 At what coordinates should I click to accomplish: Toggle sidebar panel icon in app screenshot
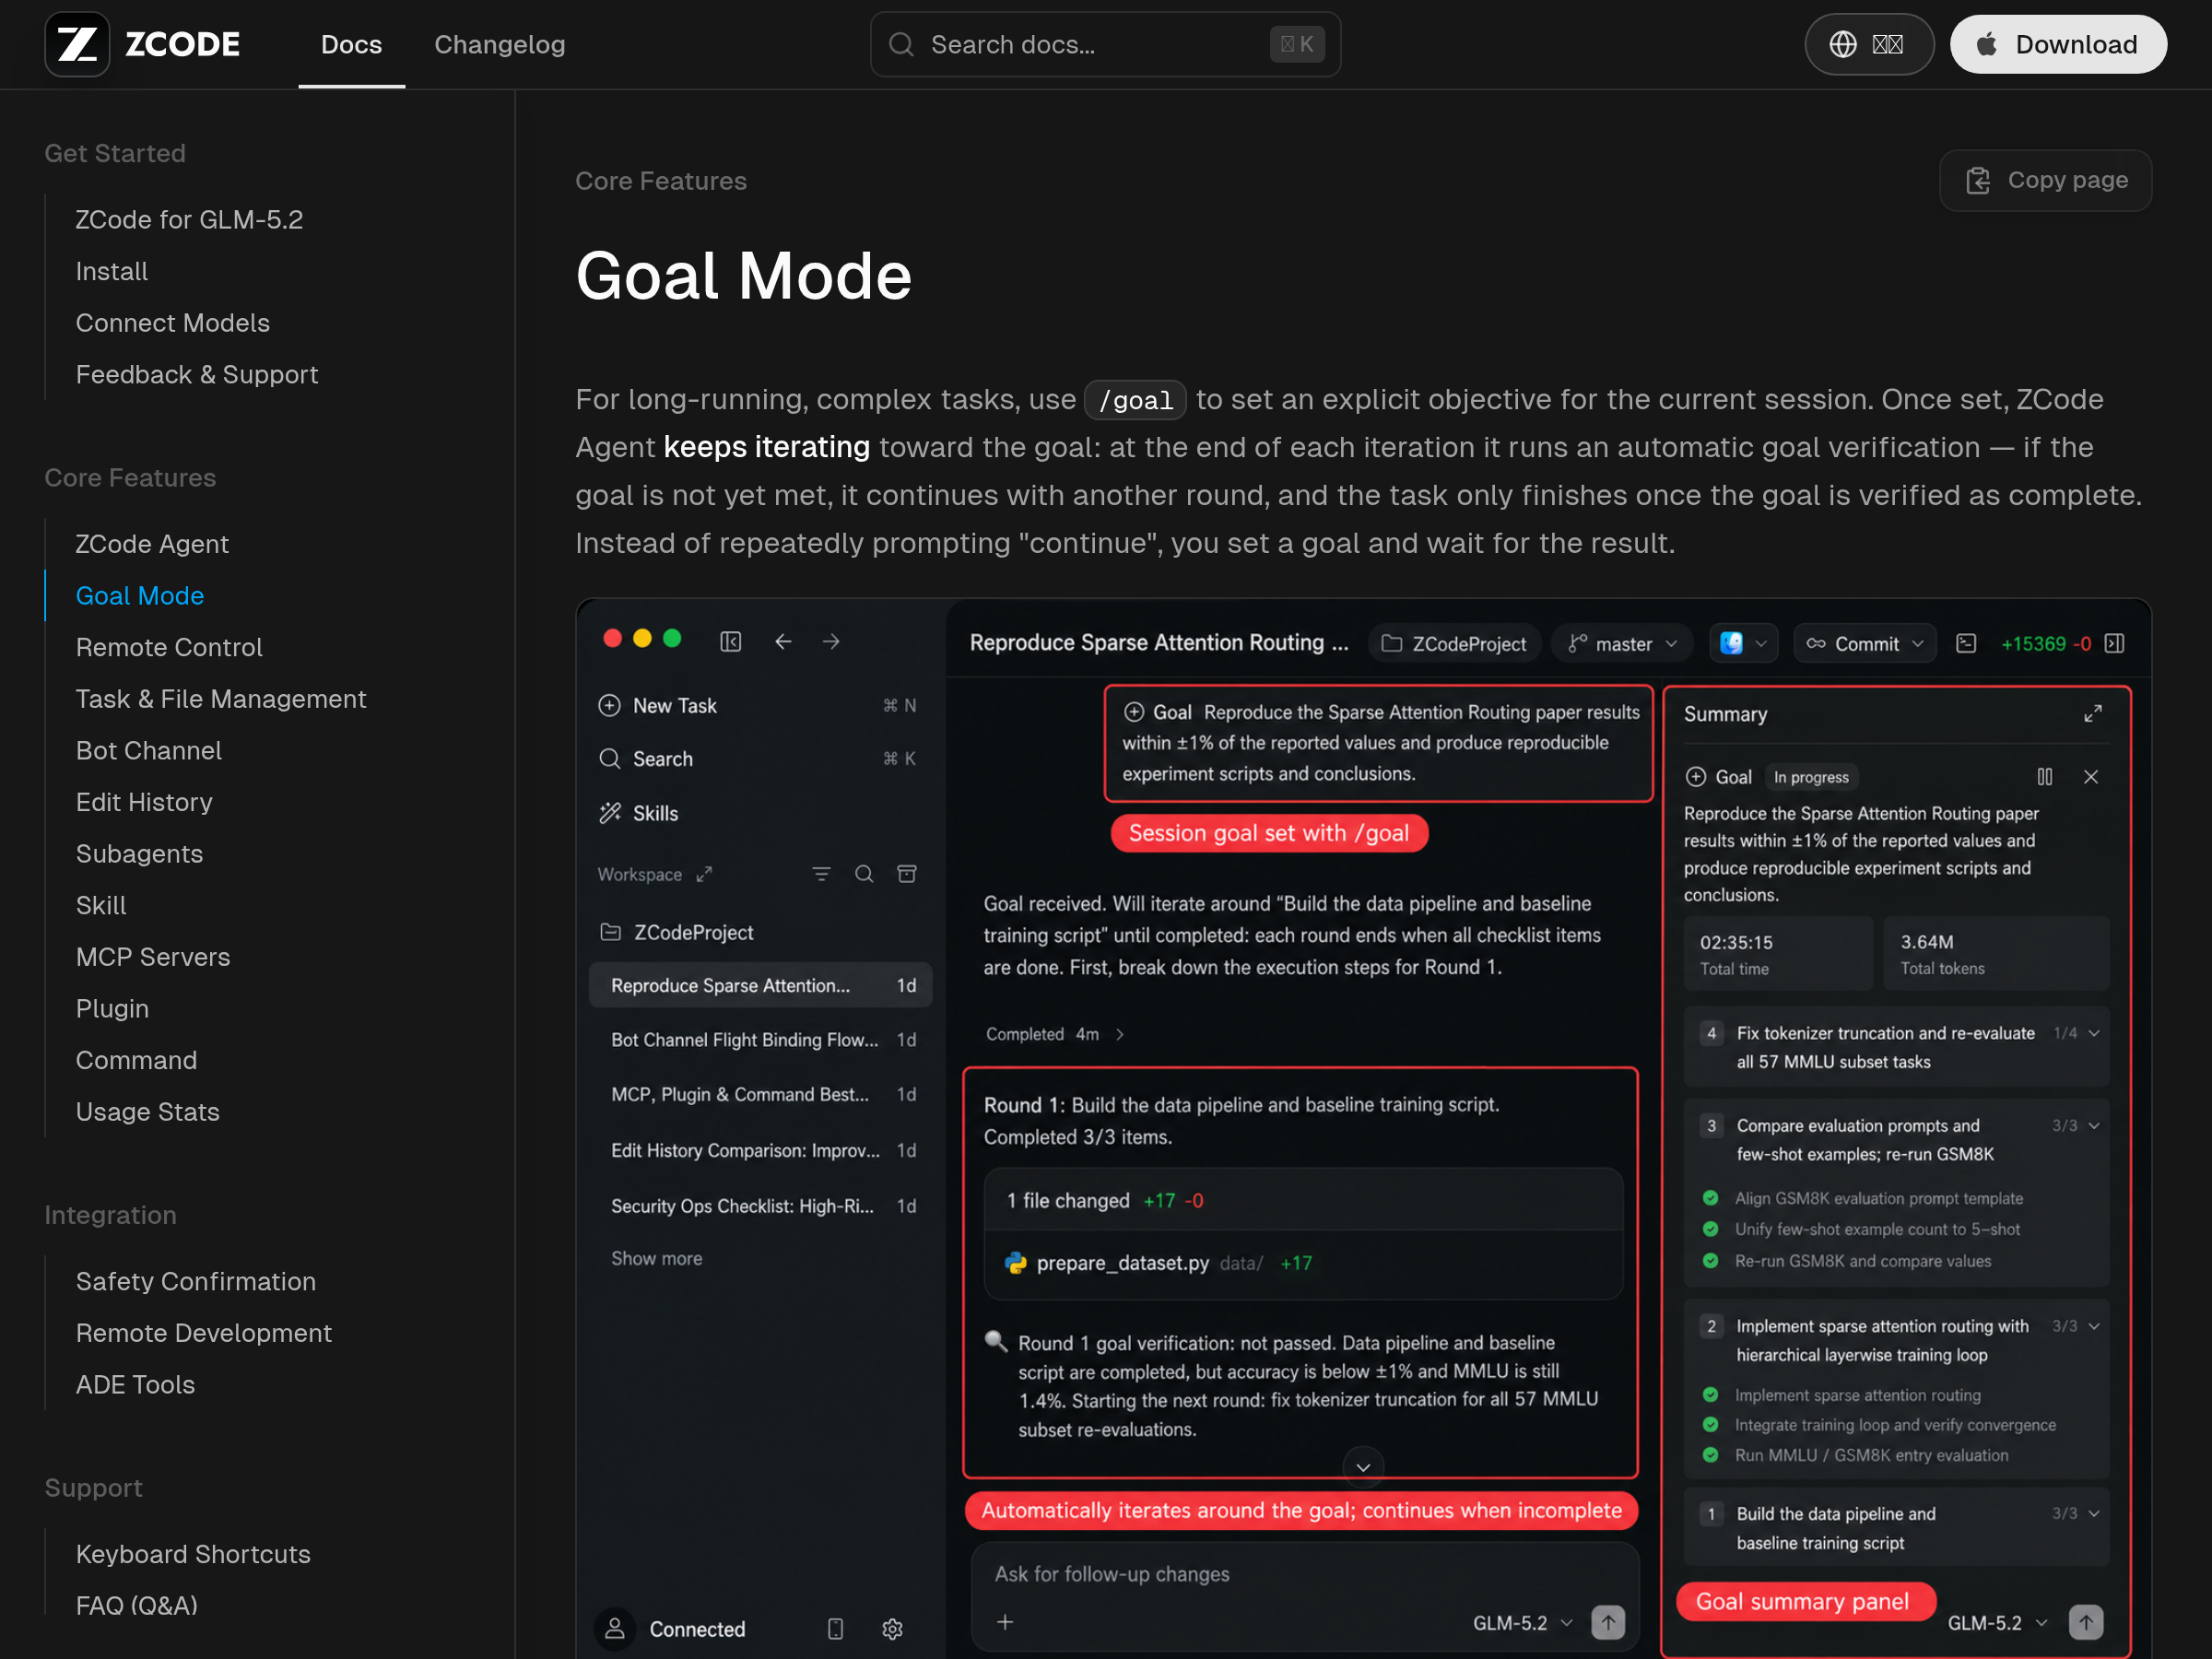(731, 641)
